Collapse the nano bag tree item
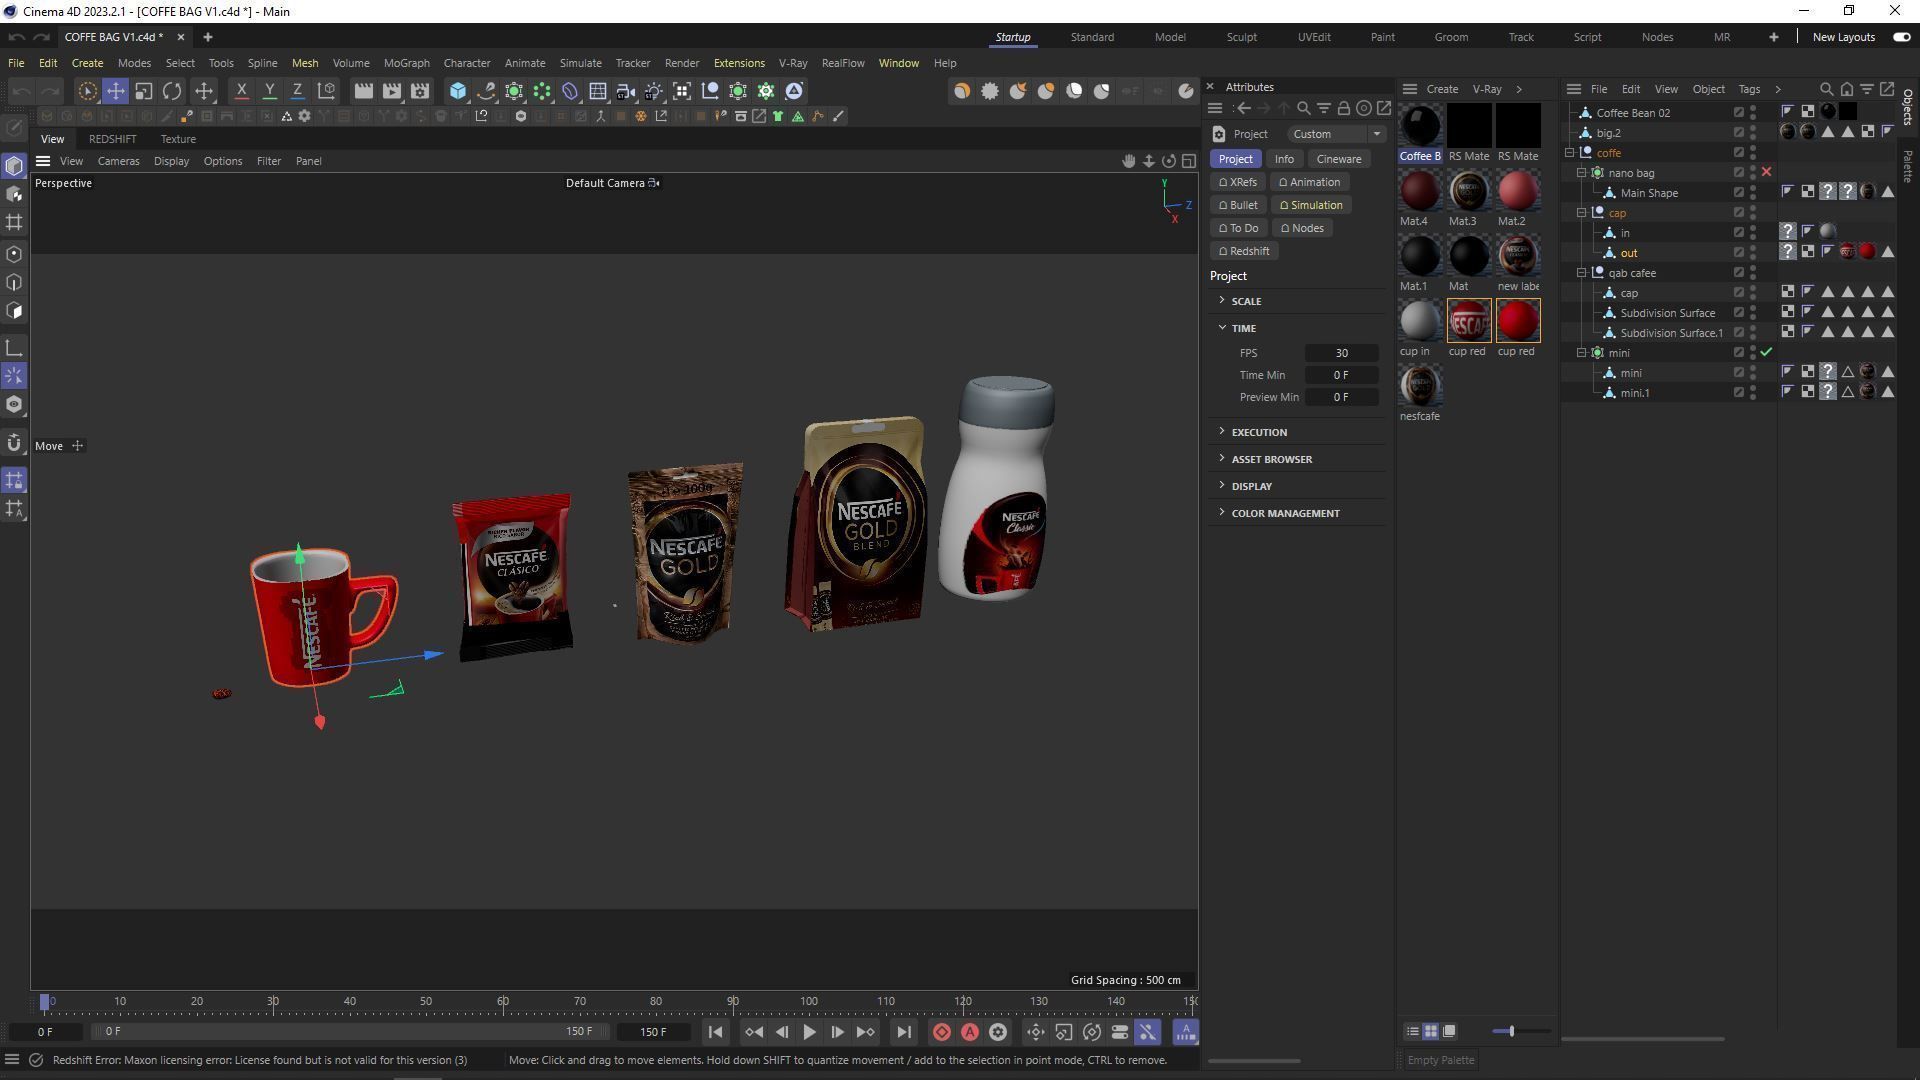 [x=1582, y=173]
